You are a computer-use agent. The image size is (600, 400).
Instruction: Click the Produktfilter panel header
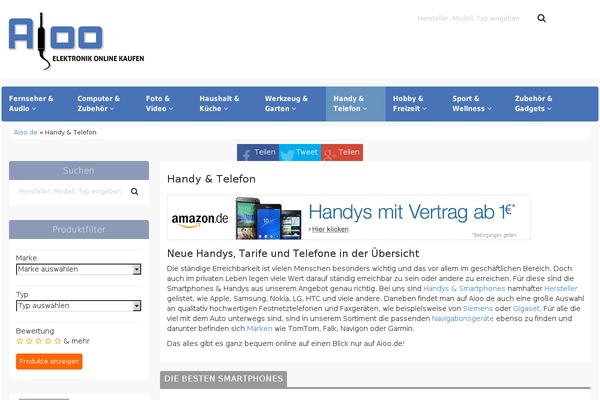(x=79, y=229)
